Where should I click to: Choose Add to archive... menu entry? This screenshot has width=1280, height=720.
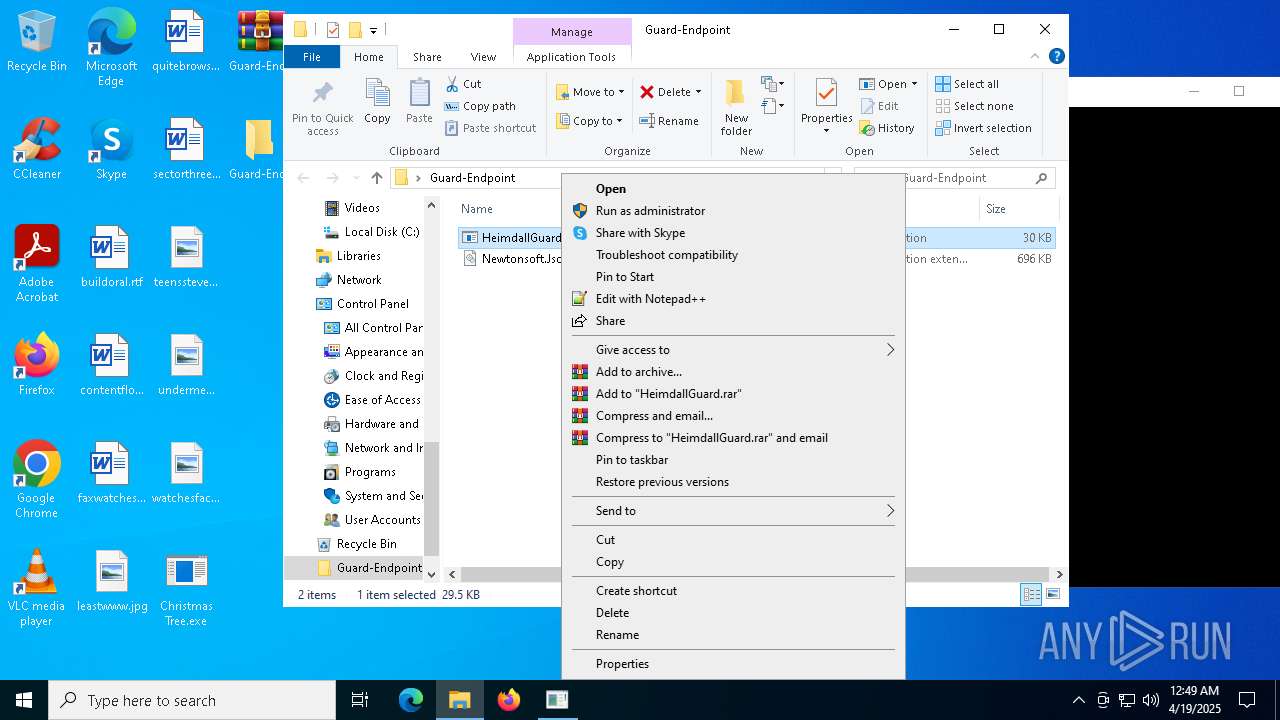[x=734, y=372]
